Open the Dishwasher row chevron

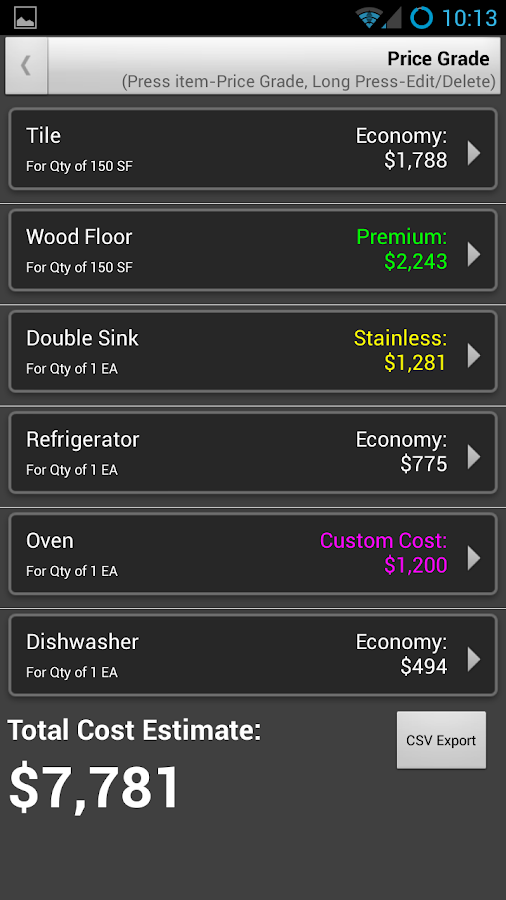click(474, 660)
